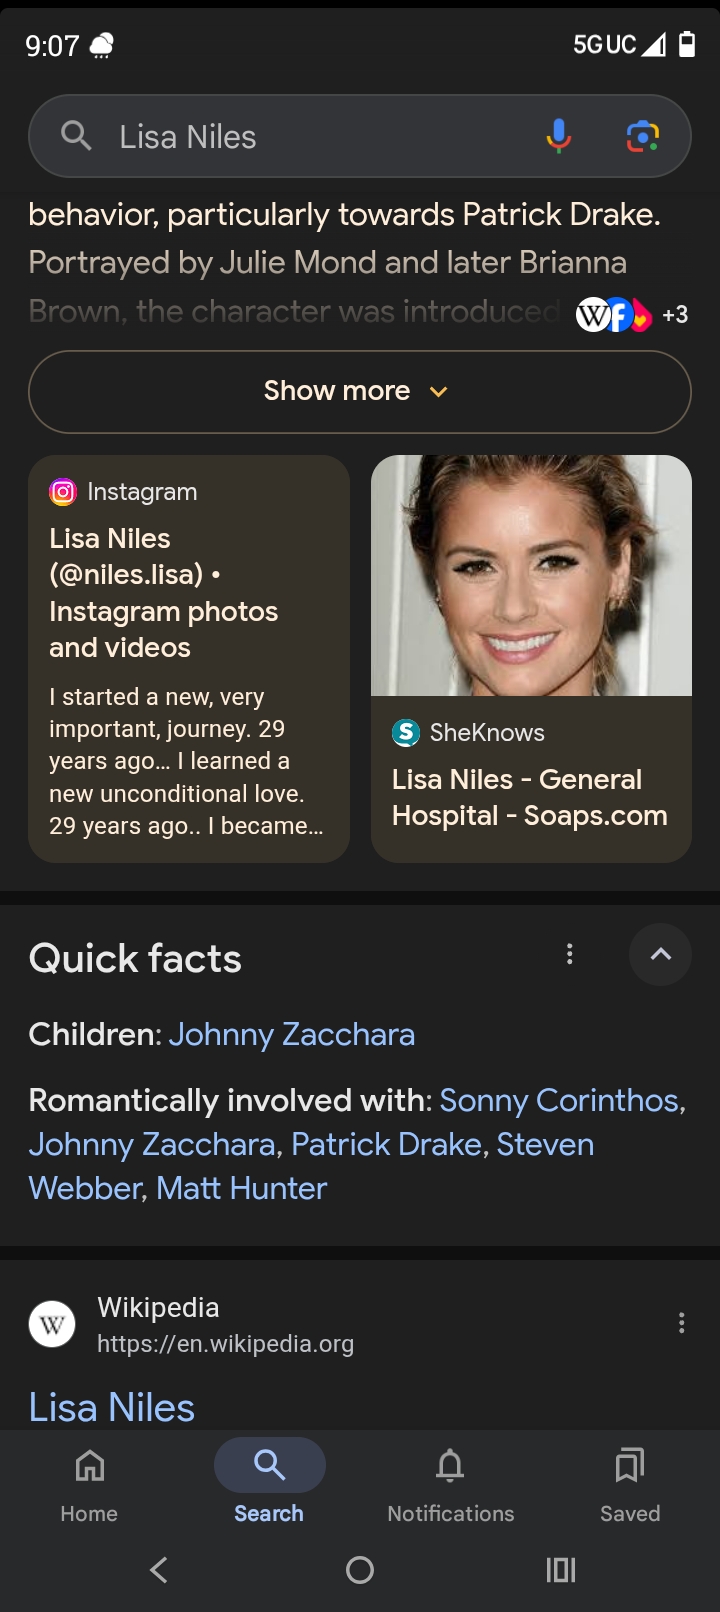Collapse the Quick facts section
The width and height of the screenshot is (720, 1612).
[x=660, y=955]
